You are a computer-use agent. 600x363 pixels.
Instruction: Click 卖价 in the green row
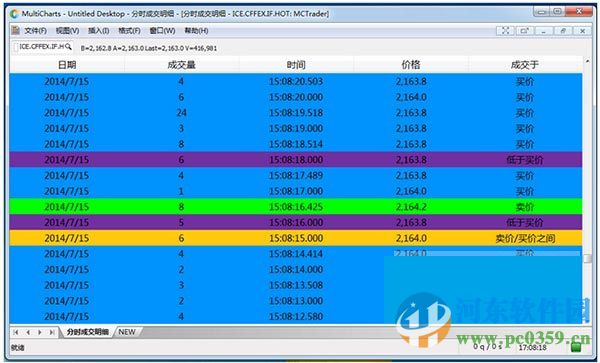(525, 207)
